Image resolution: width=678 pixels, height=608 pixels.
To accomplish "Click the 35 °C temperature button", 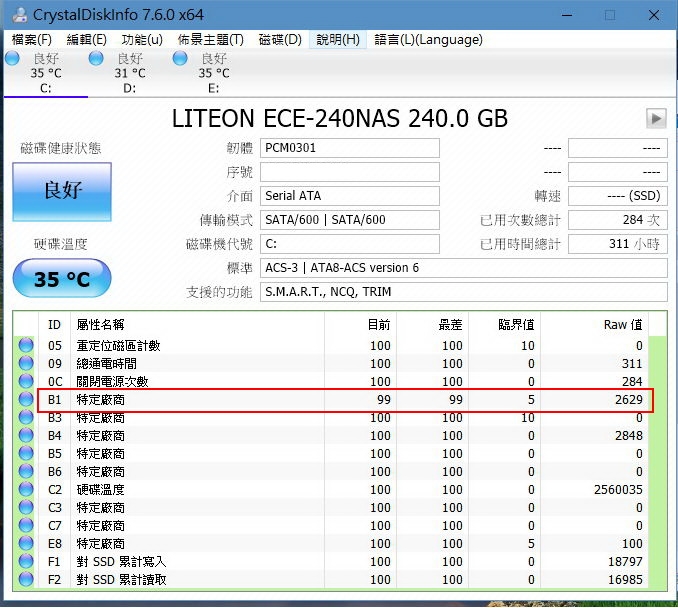I will click(x=62, y=278).
